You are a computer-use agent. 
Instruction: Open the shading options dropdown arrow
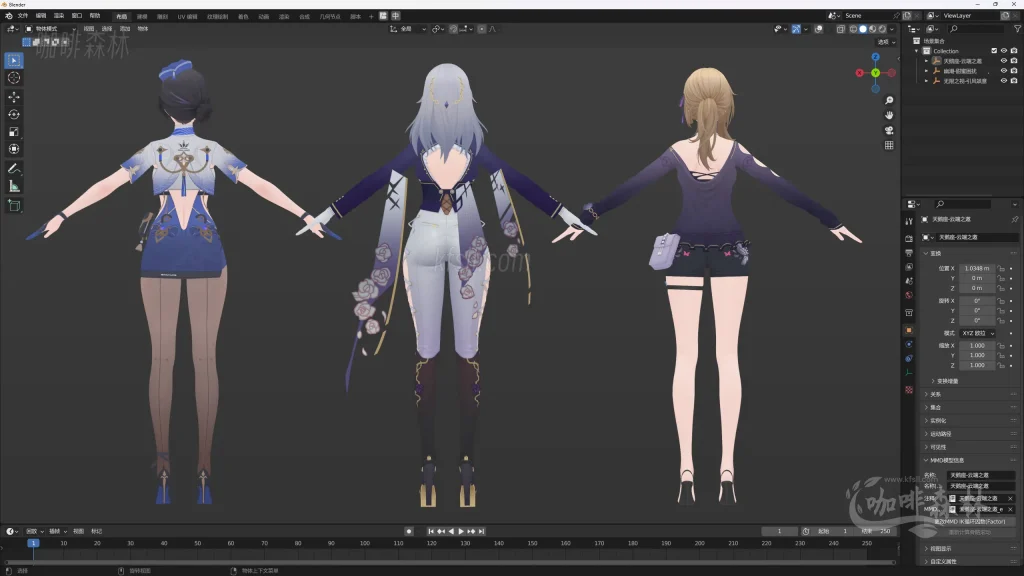tap(892, 29)
